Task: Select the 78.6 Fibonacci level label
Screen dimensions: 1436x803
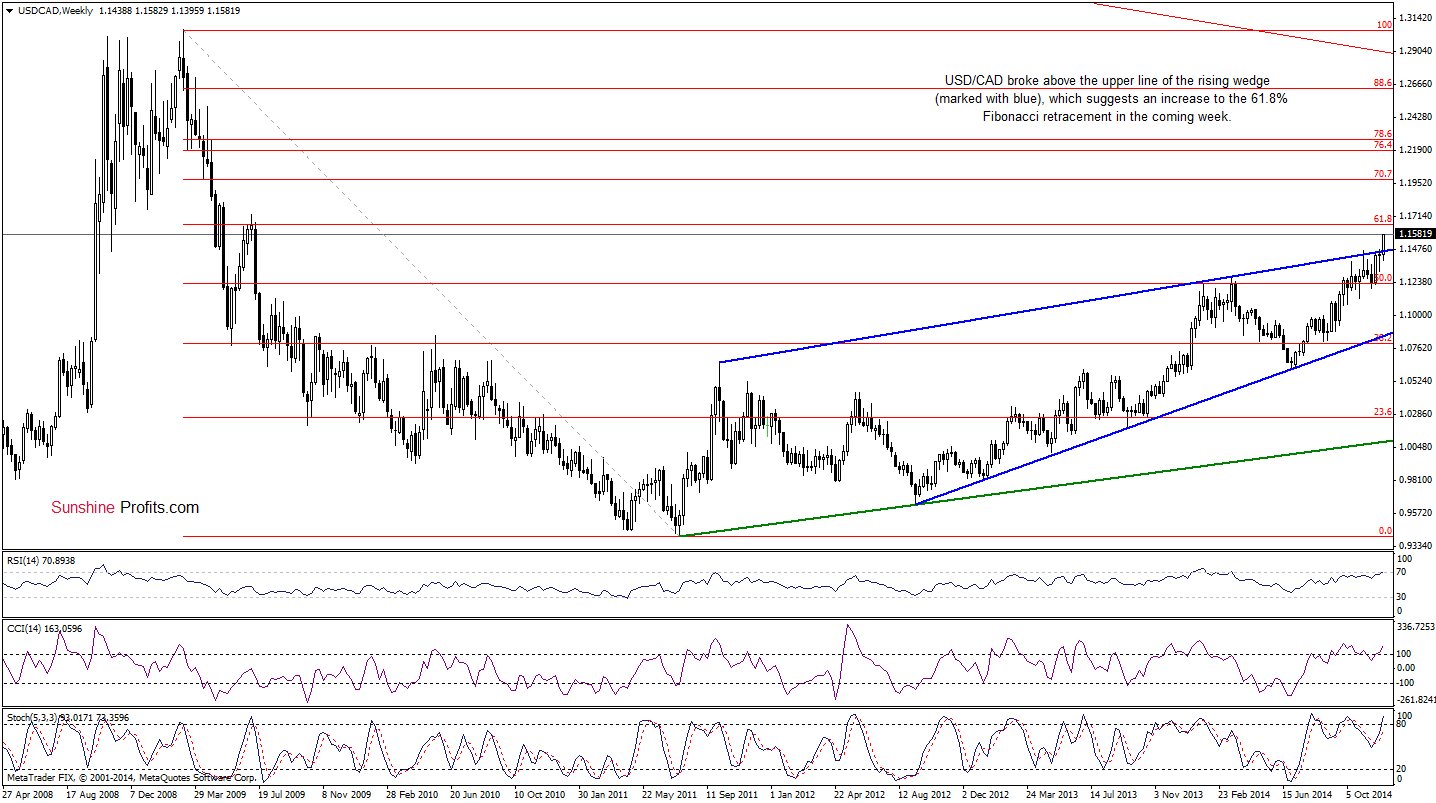Action: click(1383, 133)
